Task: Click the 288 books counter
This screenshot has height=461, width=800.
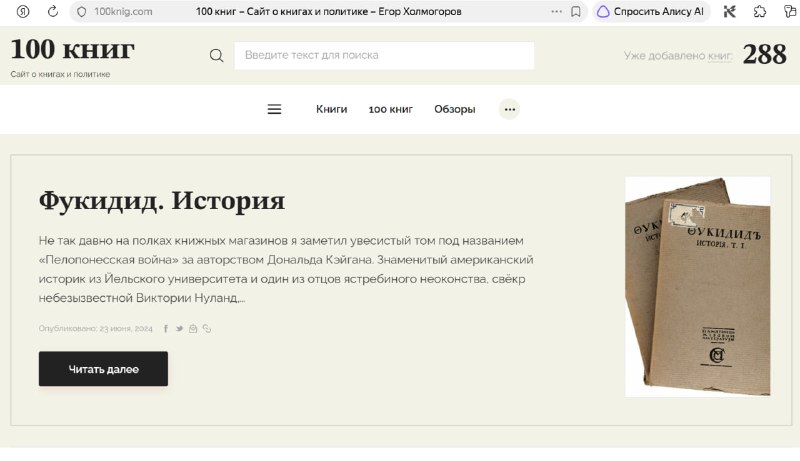Action: click(764, 54)
